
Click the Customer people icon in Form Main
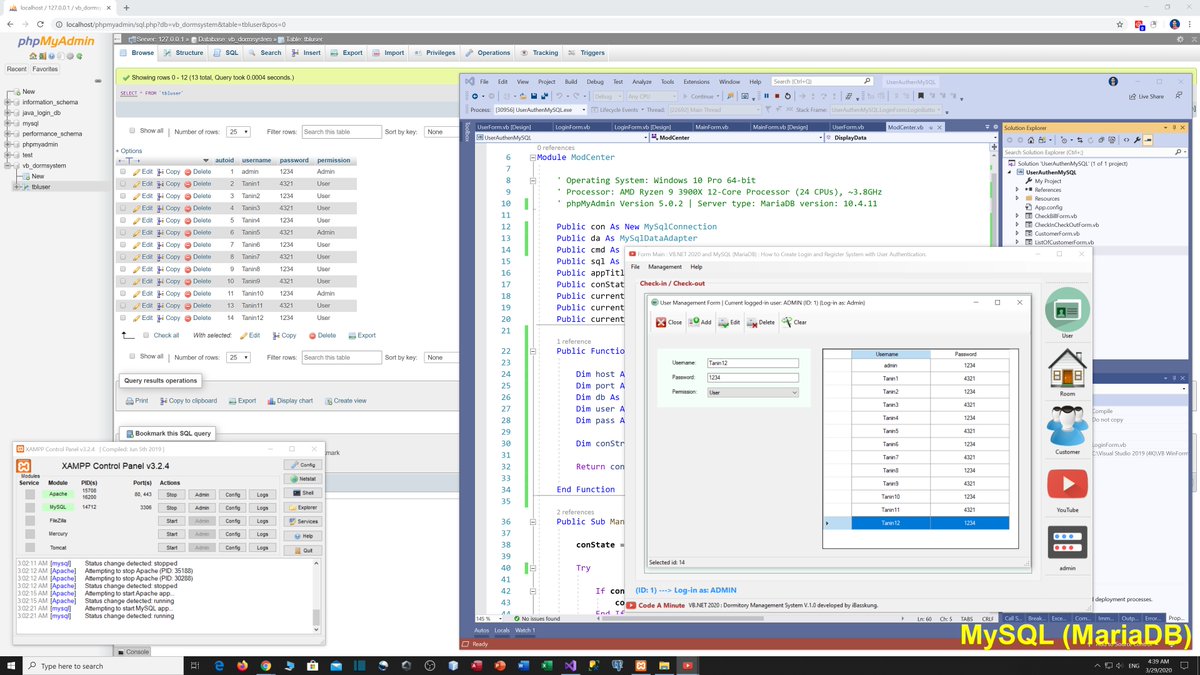point(1067,427)
